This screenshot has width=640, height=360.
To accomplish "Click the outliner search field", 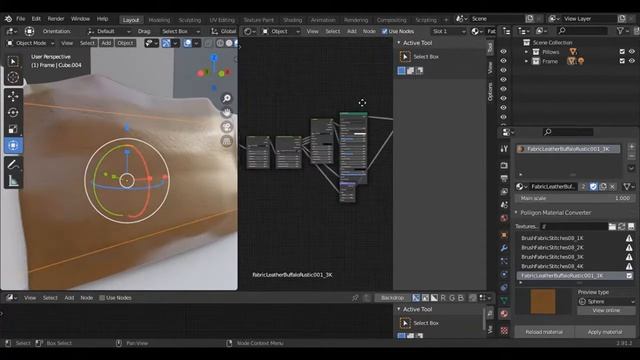I will pyautogui.click(x=582, y=31).
